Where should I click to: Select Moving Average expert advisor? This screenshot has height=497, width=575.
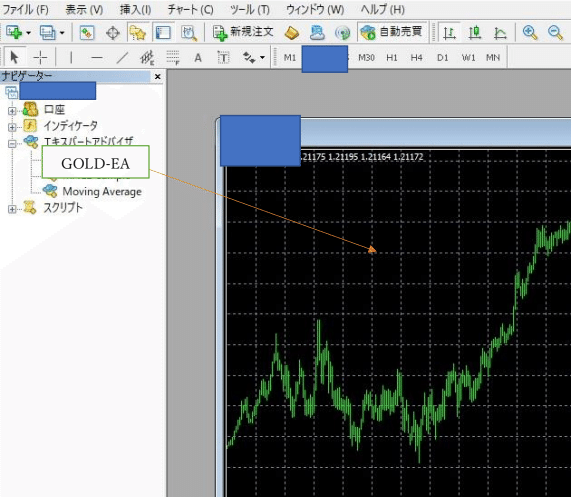click(102, 191)
